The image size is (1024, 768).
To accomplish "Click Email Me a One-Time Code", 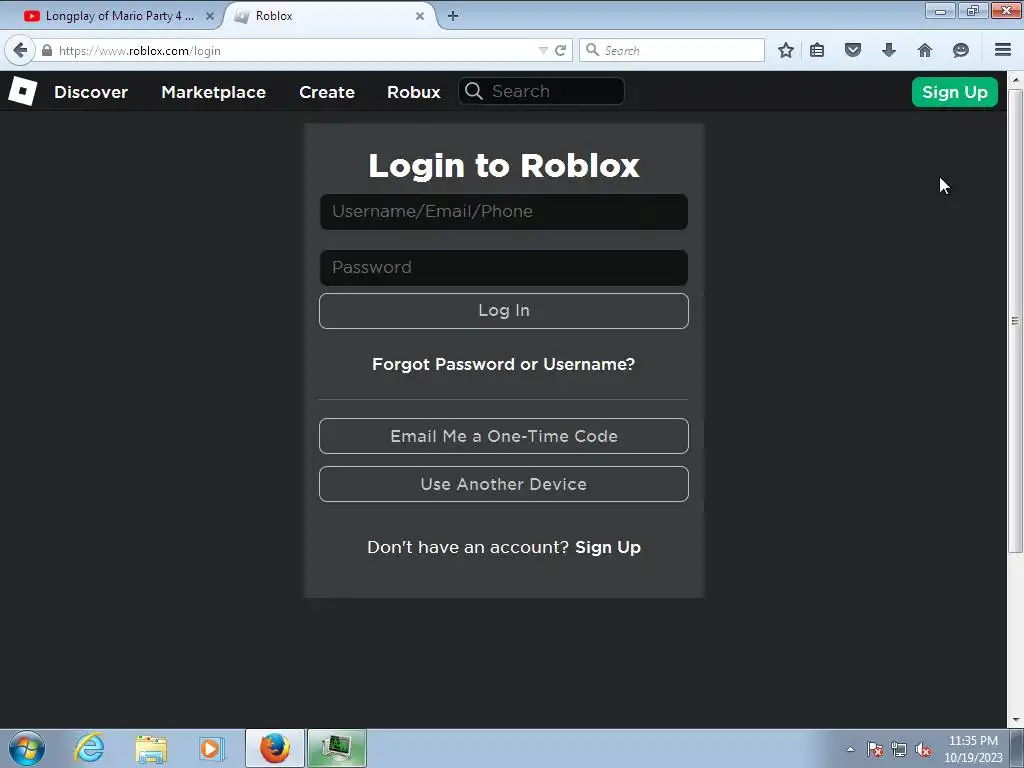I will 504,436.
